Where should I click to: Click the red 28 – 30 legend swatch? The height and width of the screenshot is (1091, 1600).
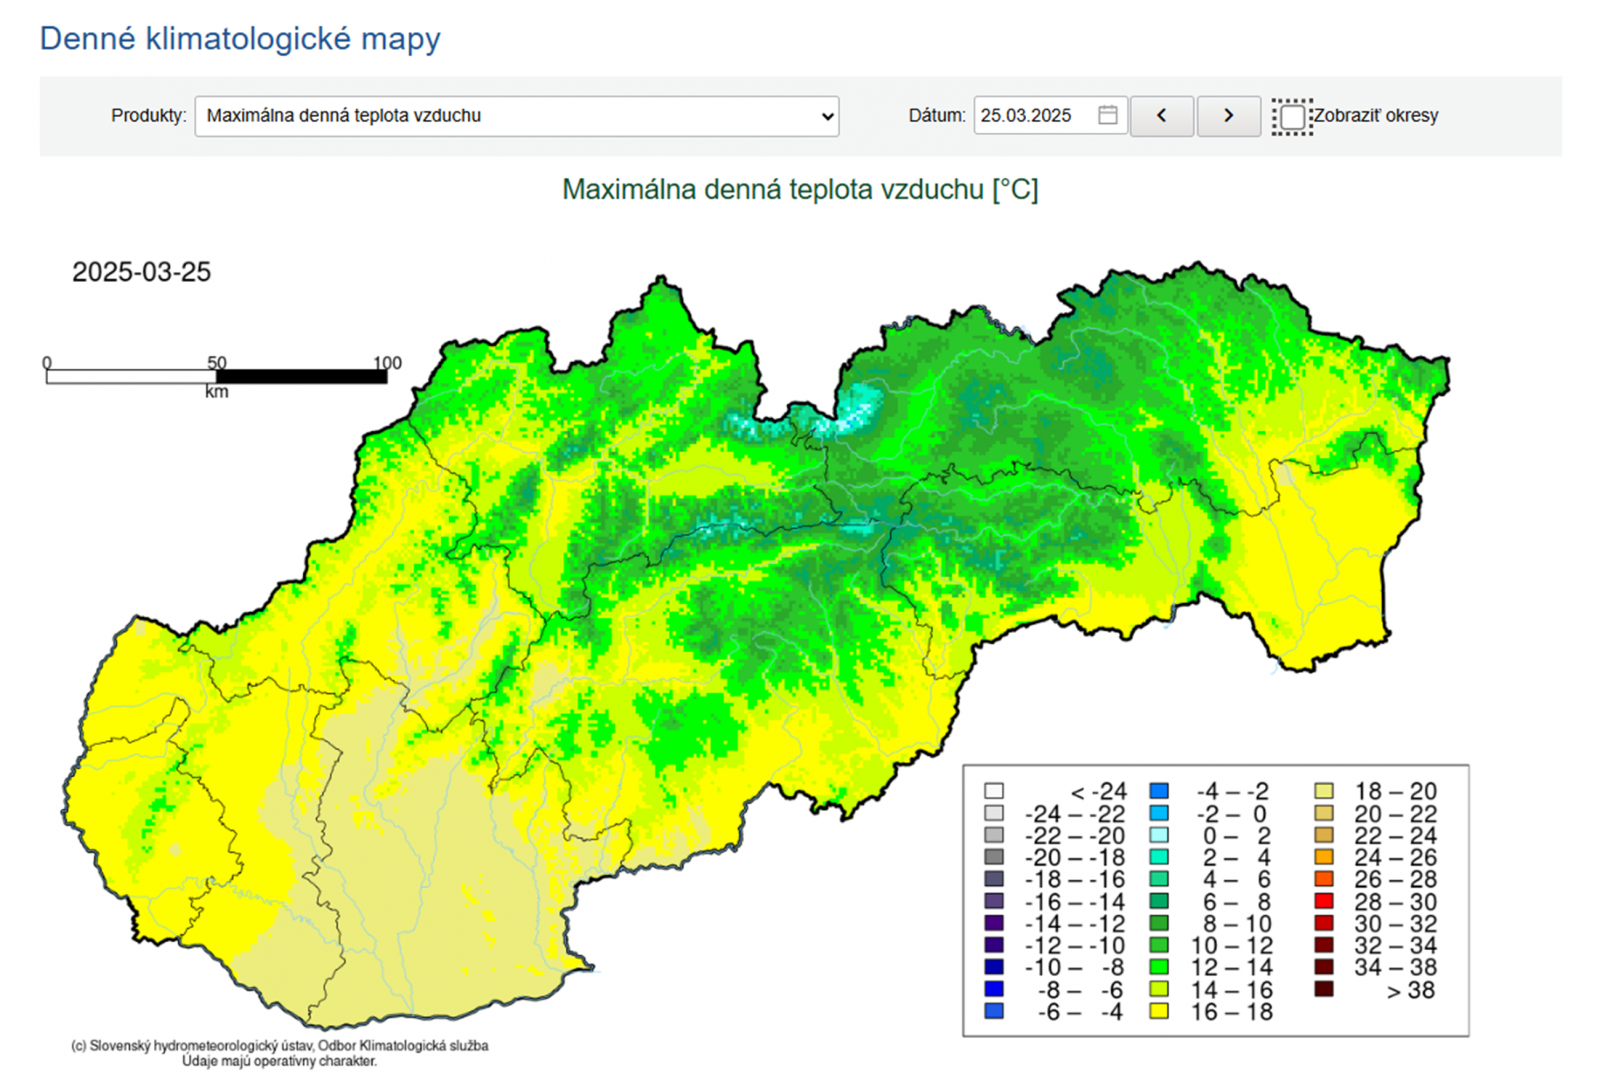1324,901
